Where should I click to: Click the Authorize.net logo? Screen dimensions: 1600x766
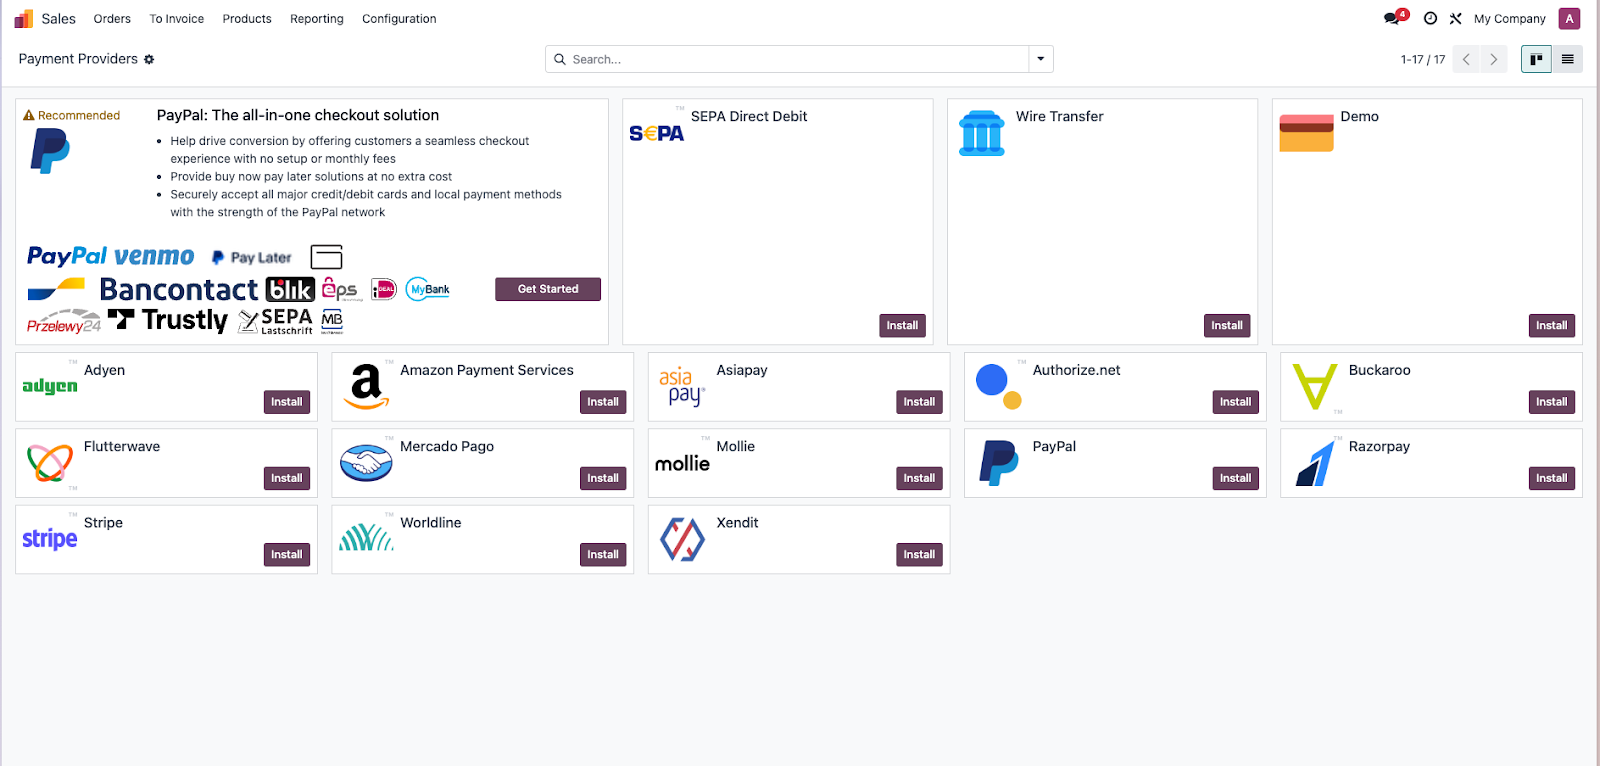[998, 387]
